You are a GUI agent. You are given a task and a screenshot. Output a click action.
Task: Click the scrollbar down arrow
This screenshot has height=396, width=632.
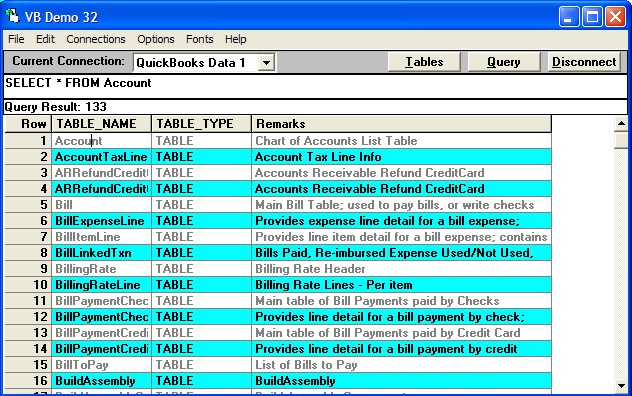point(621,386)
